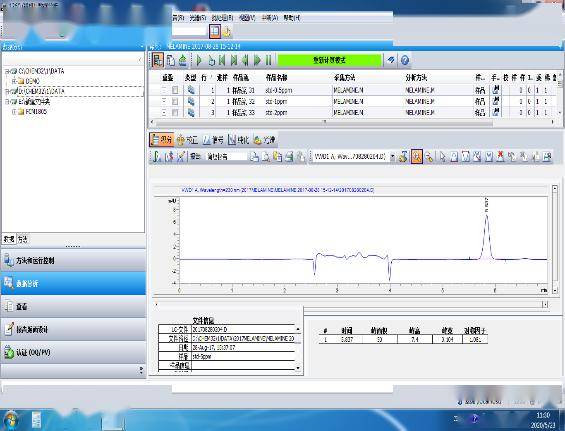
Task: Click the Windows Start button
Action: click(x=11, y=420)
